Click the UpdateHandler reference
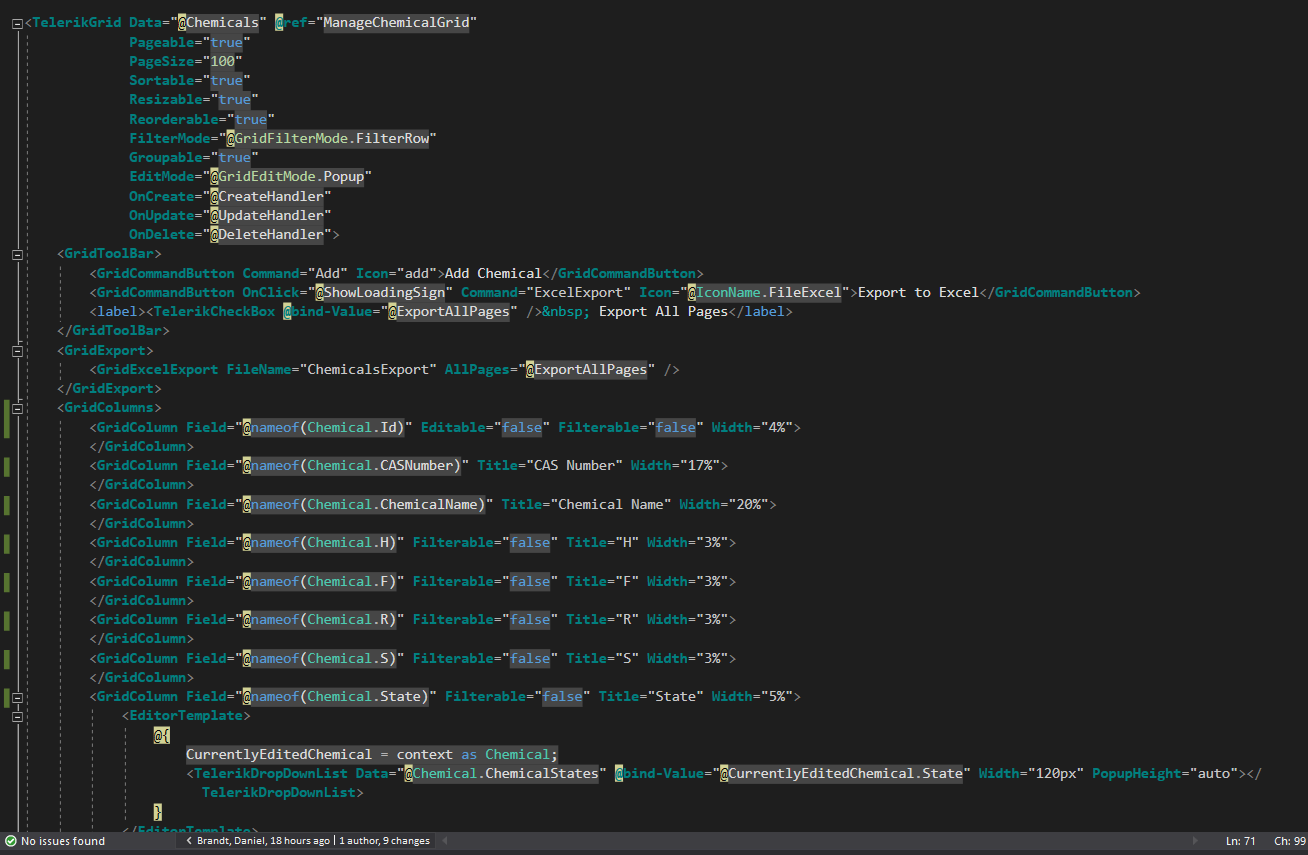Viewport: 1308px width, 855px height. [x=266, y=216]
